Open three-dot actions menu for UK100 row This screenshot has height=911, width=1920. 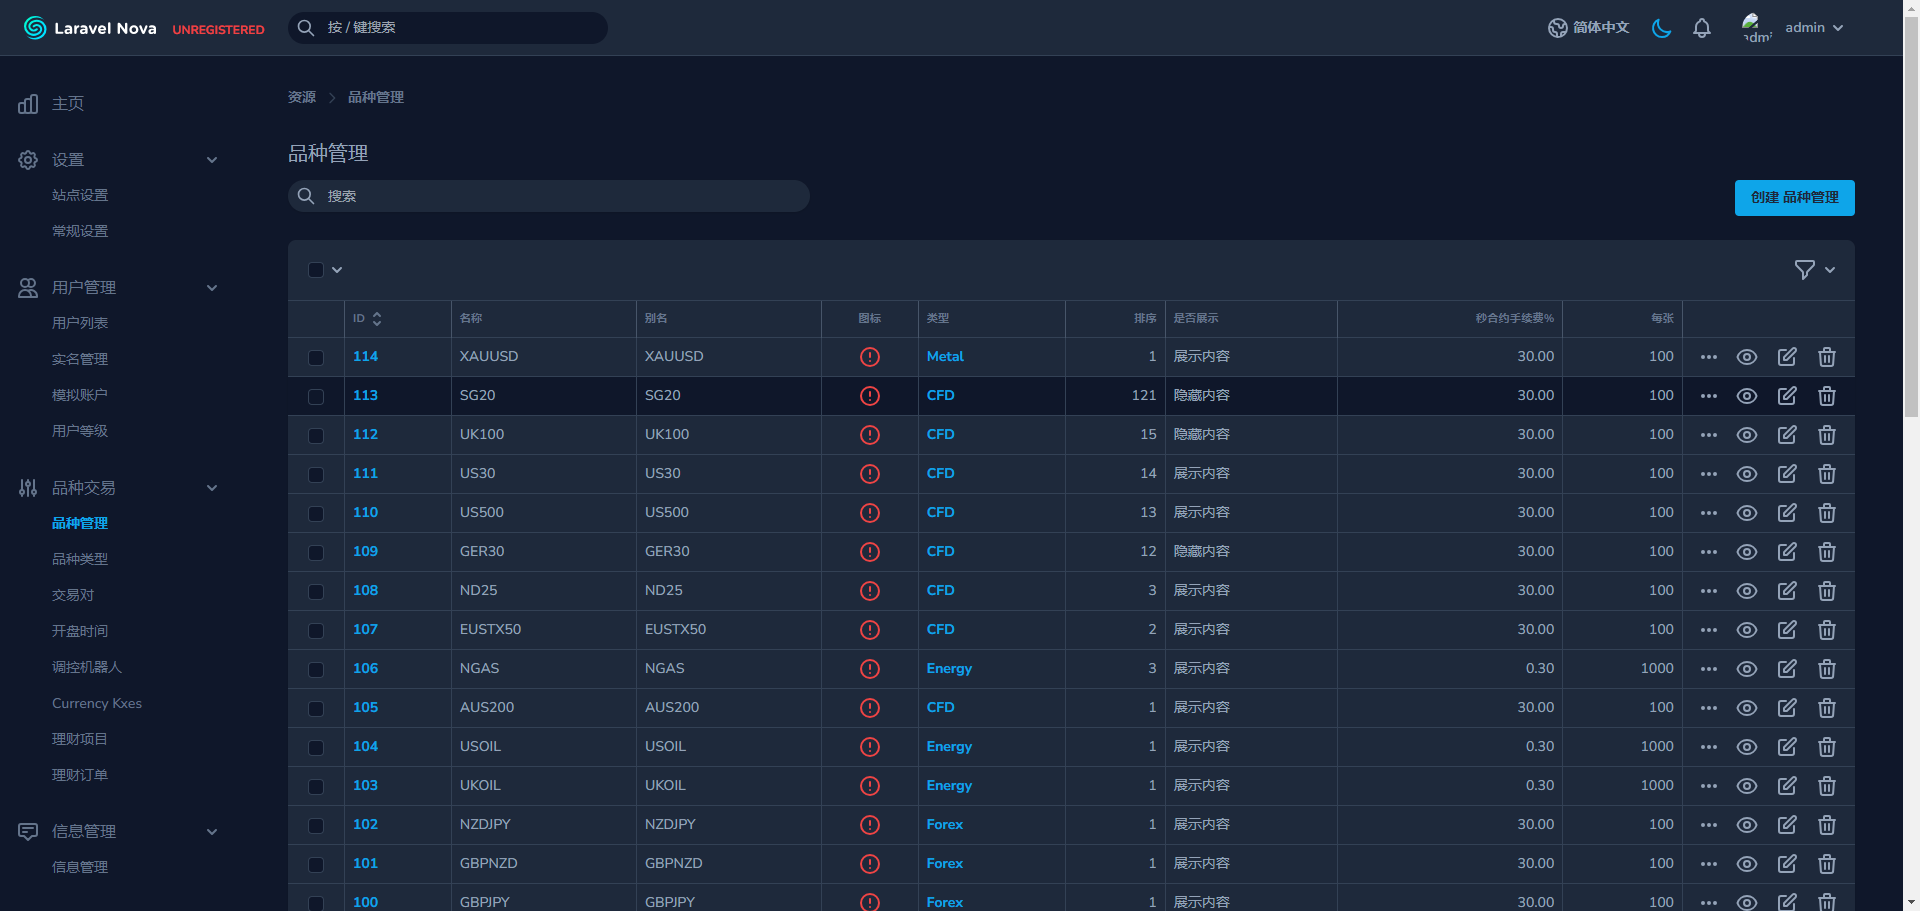1708,435
